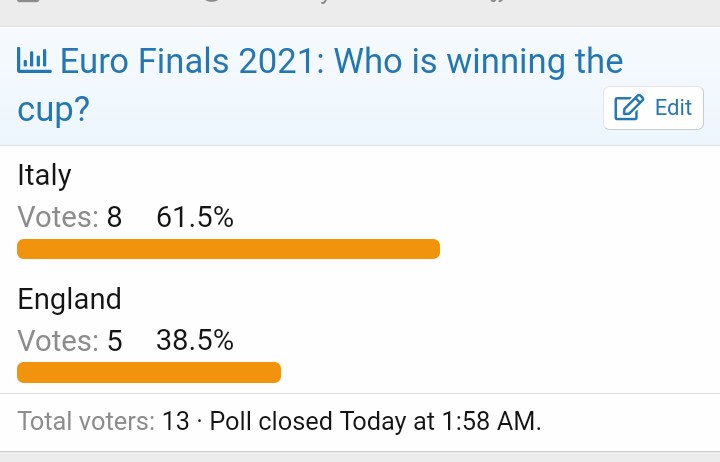The width and height of the screenshot is (720, 462).
Task: Click the "Votes:" label under Italy
Action: [58, 217]
